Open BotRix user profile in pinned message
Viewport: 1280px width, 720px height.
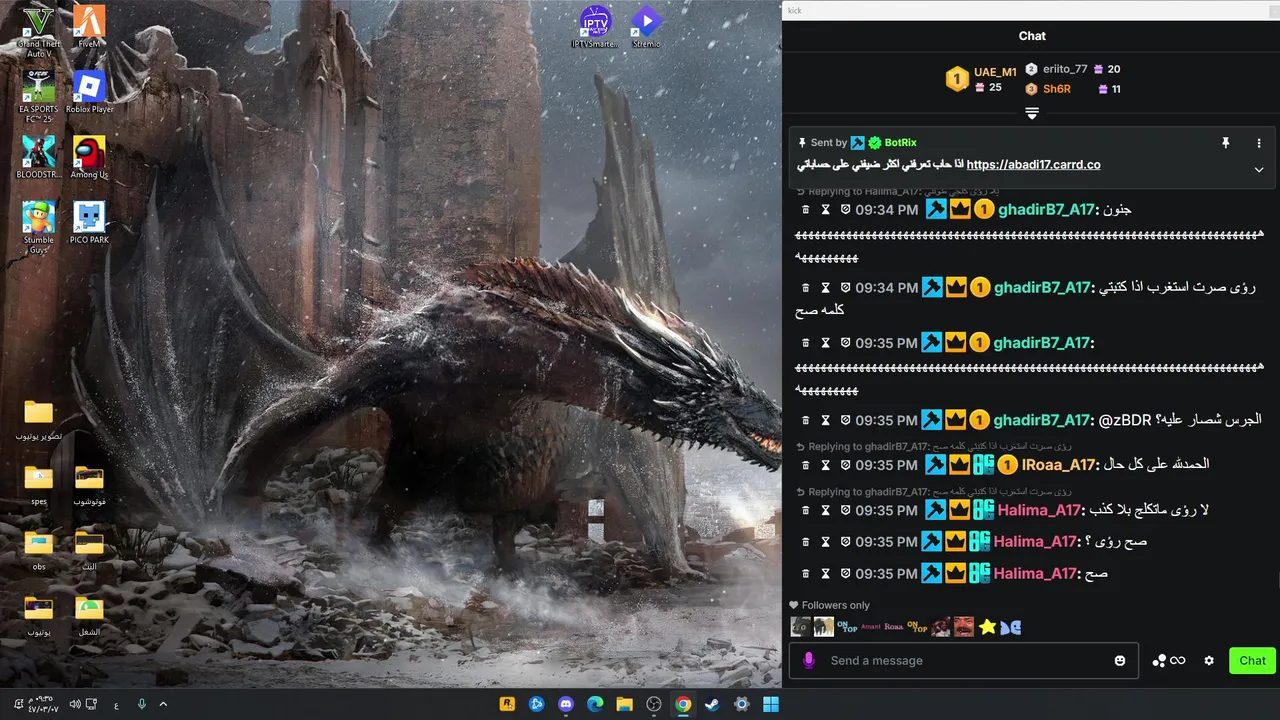point(901,143)
